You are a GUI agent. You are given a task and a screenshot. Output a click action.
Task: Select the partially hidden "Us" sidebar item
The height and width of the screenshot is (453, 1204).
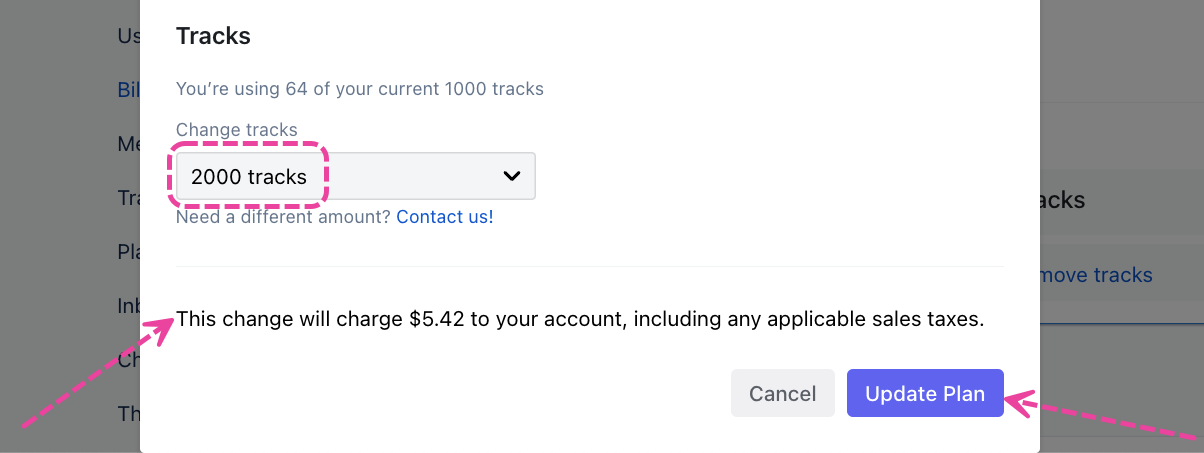coord(129,36)
